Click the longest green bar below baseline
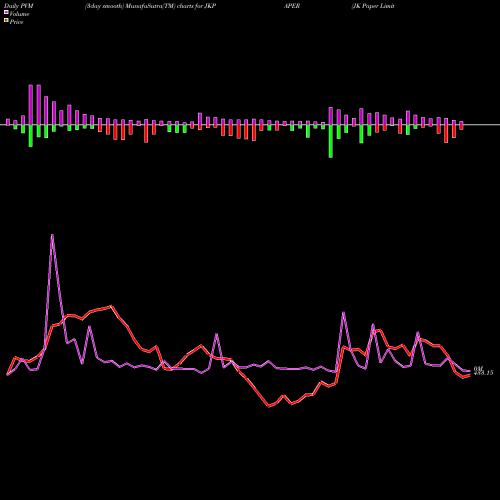 point(331,141)
